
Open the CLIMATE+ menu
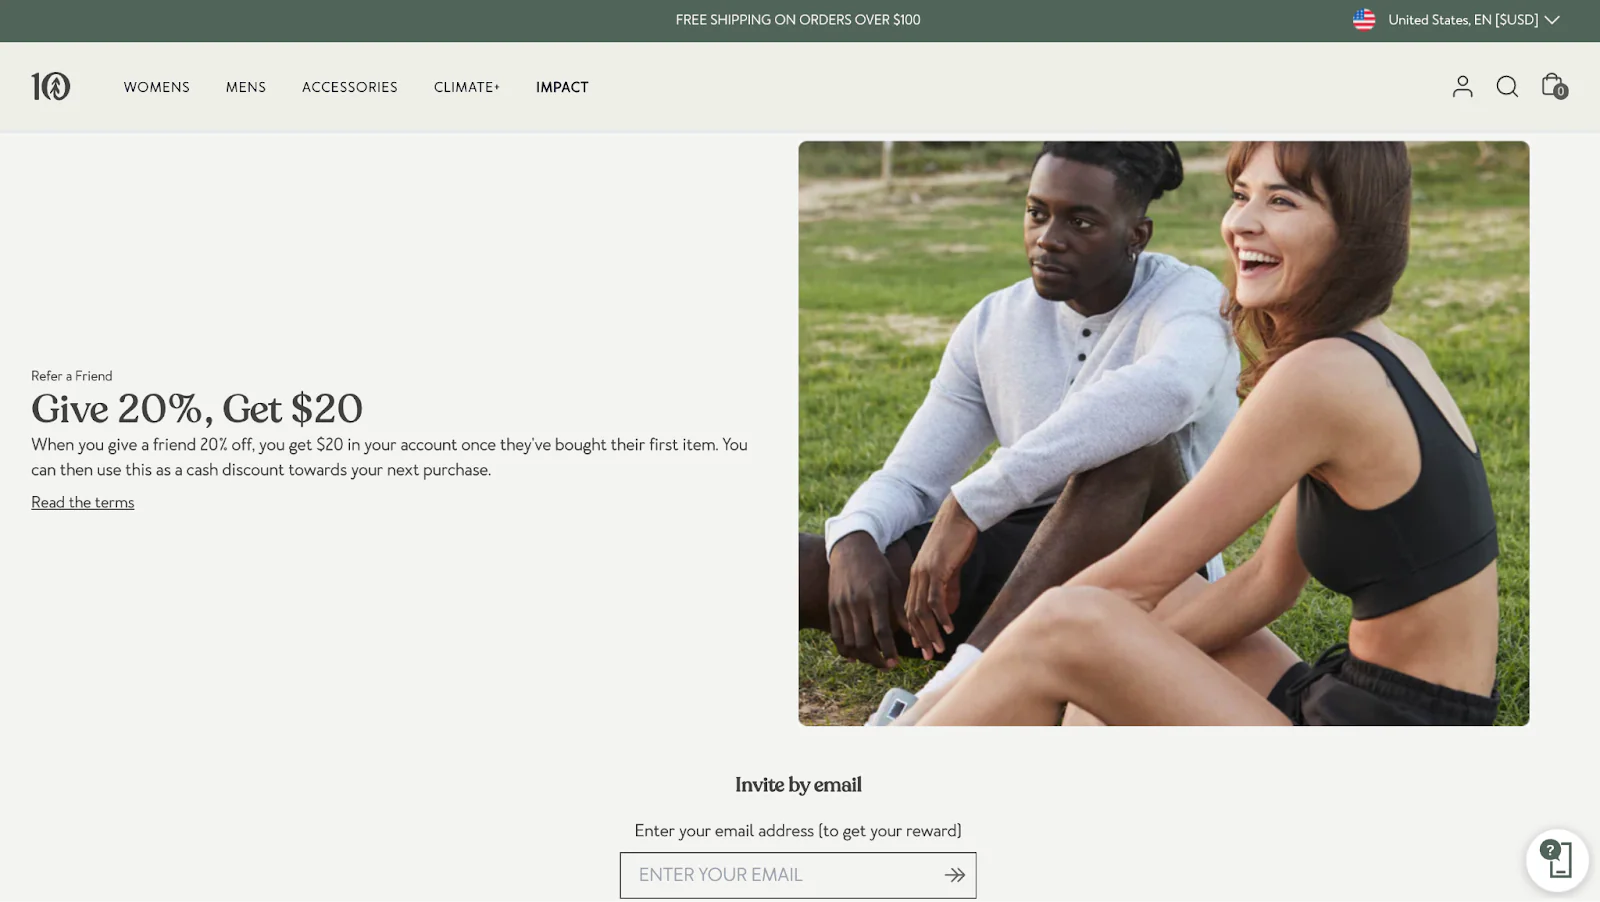(466, 87)
